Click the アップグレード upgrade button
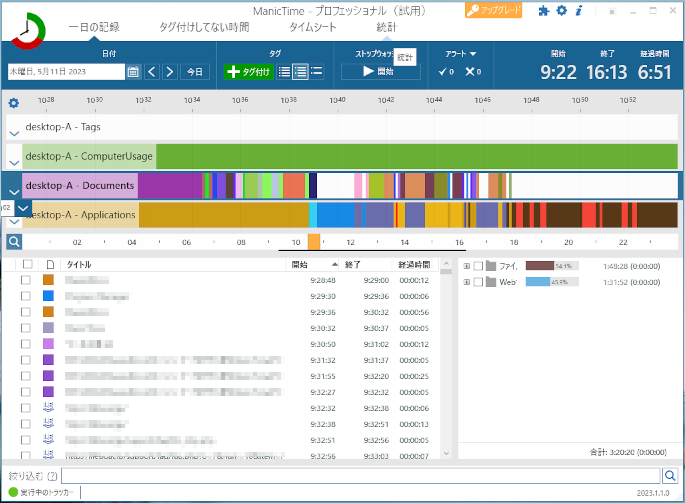The width and height of the screenshot is (685, 503). [x=494, y=10]
